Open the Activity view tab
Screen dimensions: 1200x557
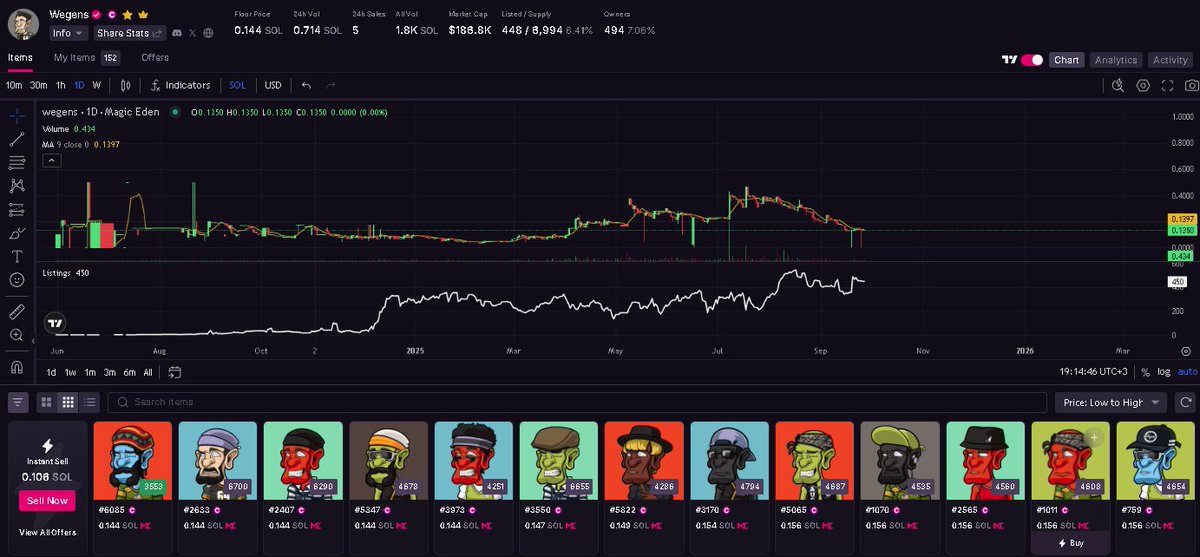click(x=1170, y=60)
